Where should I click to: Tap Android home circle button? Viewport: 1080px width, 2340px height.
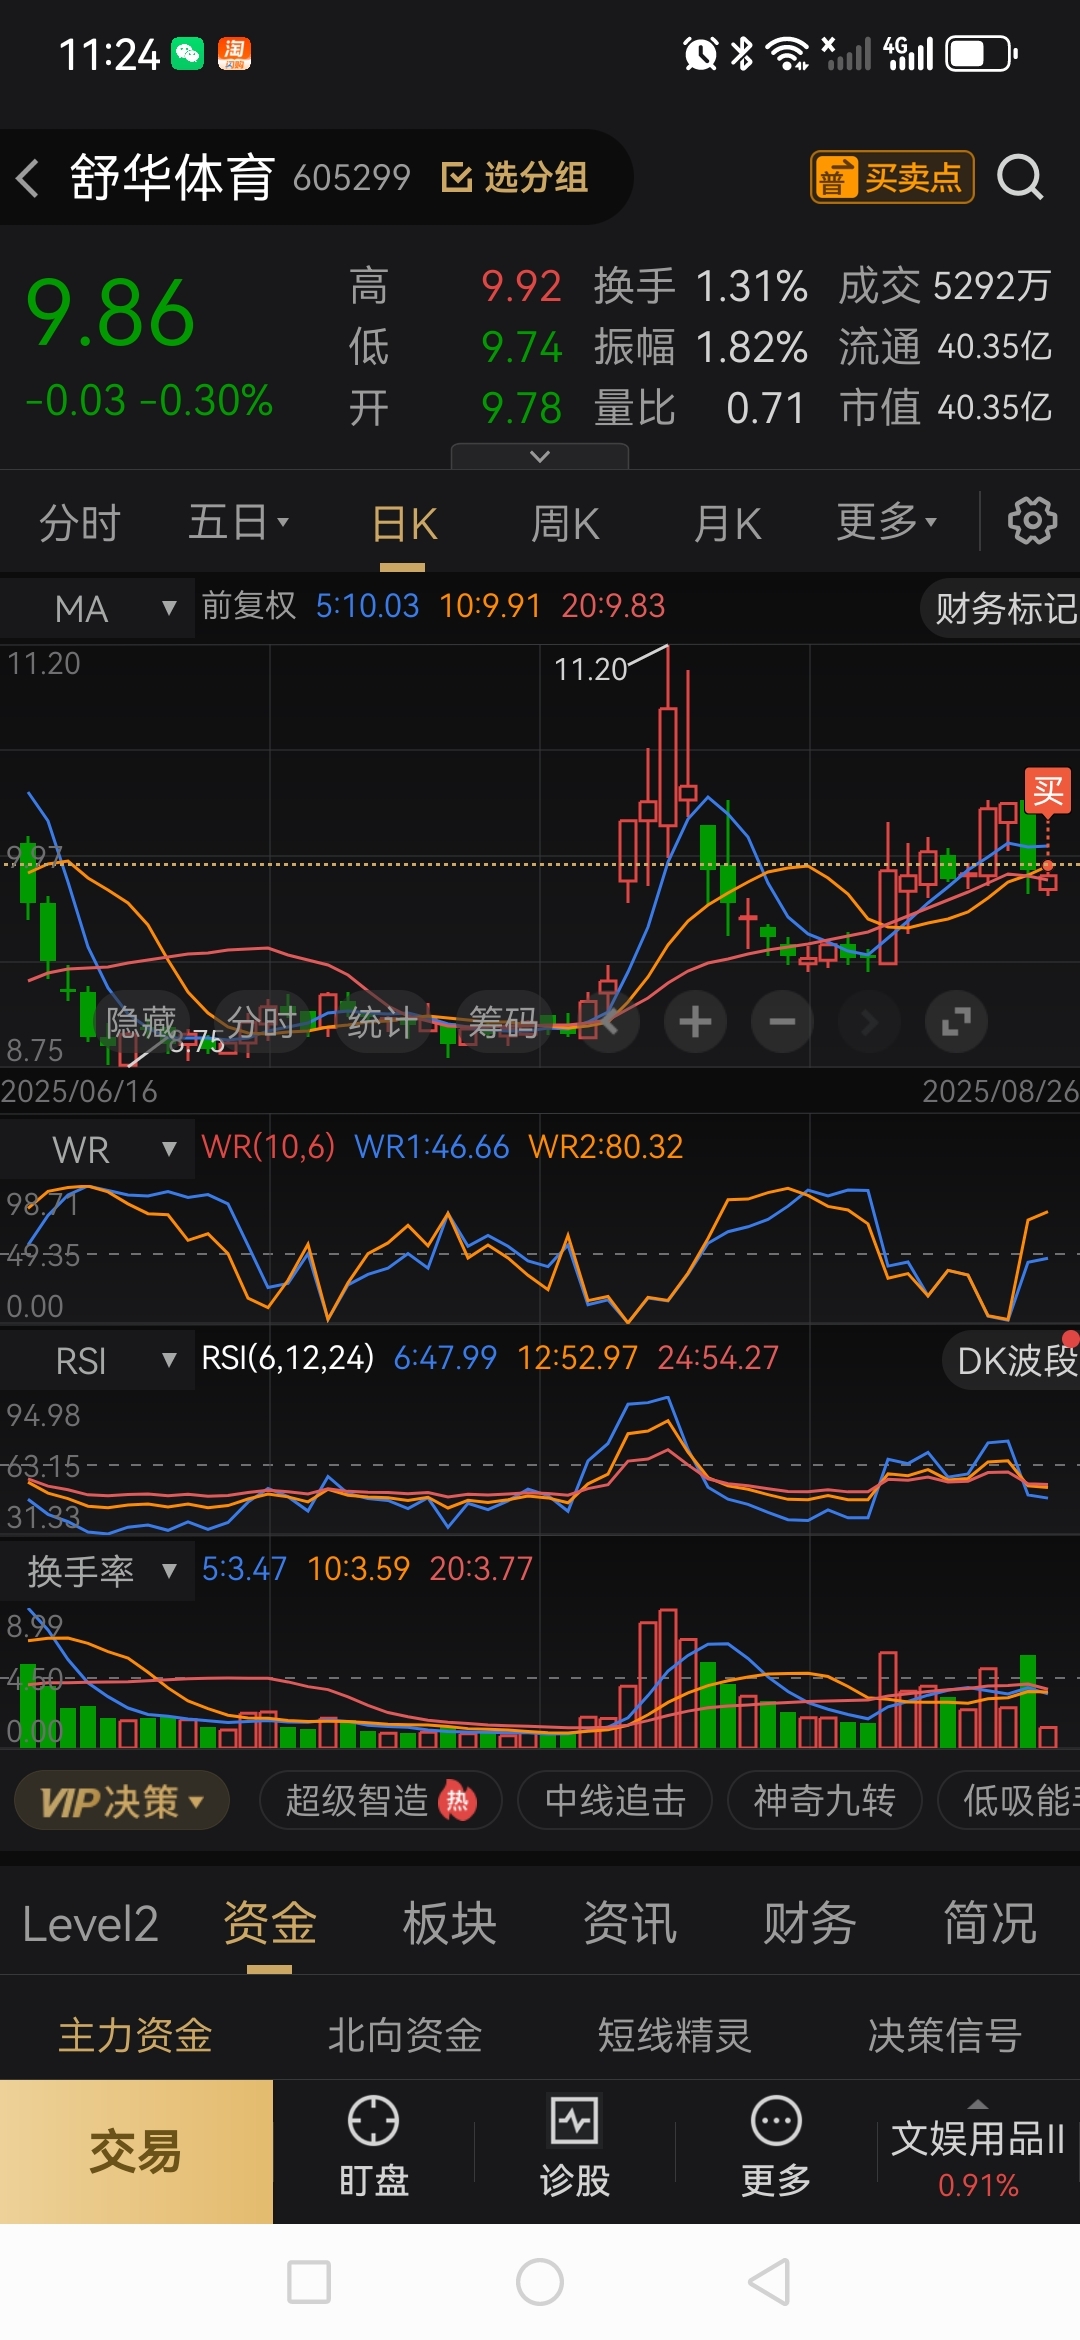point(540,2282)
